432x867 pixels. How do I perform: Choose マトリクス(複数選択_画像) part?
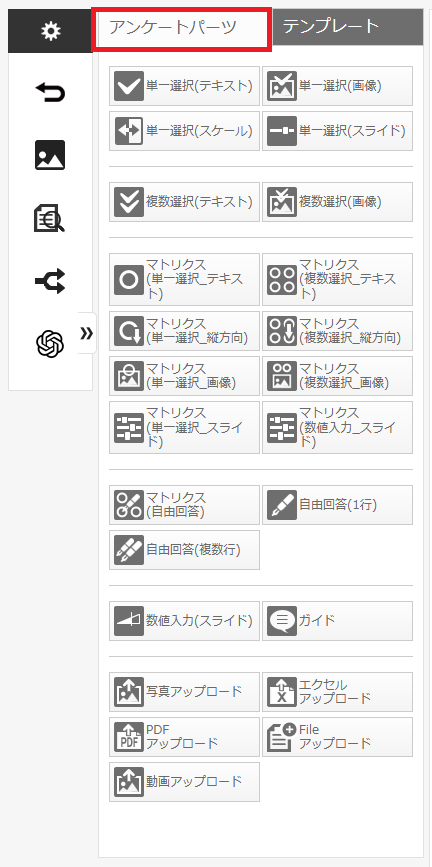pos(337,375)
